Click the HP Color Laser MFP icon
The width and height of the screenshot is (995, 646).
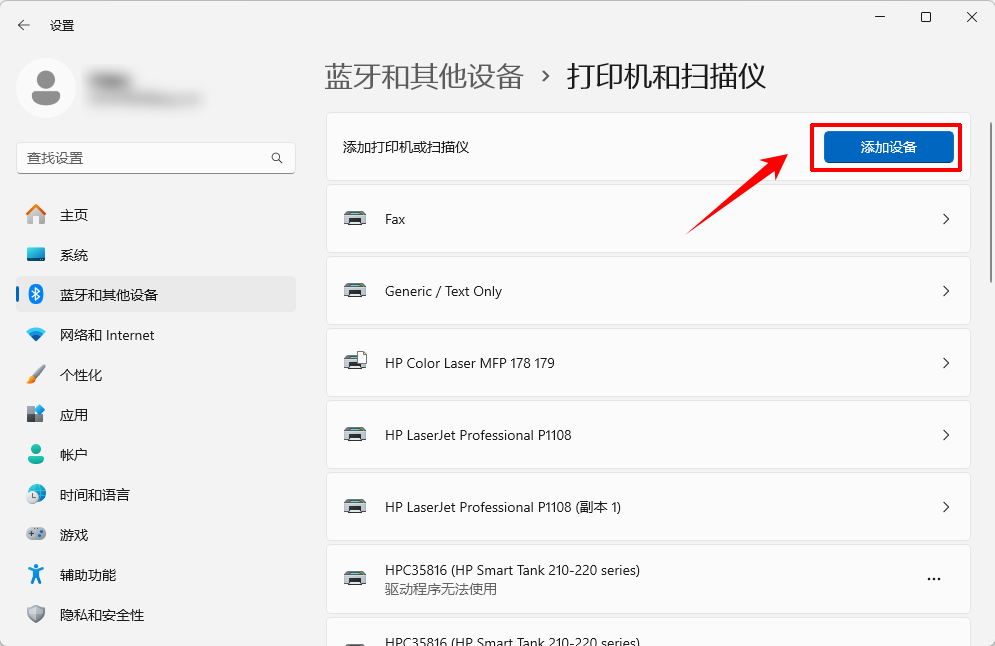(355, 361)
